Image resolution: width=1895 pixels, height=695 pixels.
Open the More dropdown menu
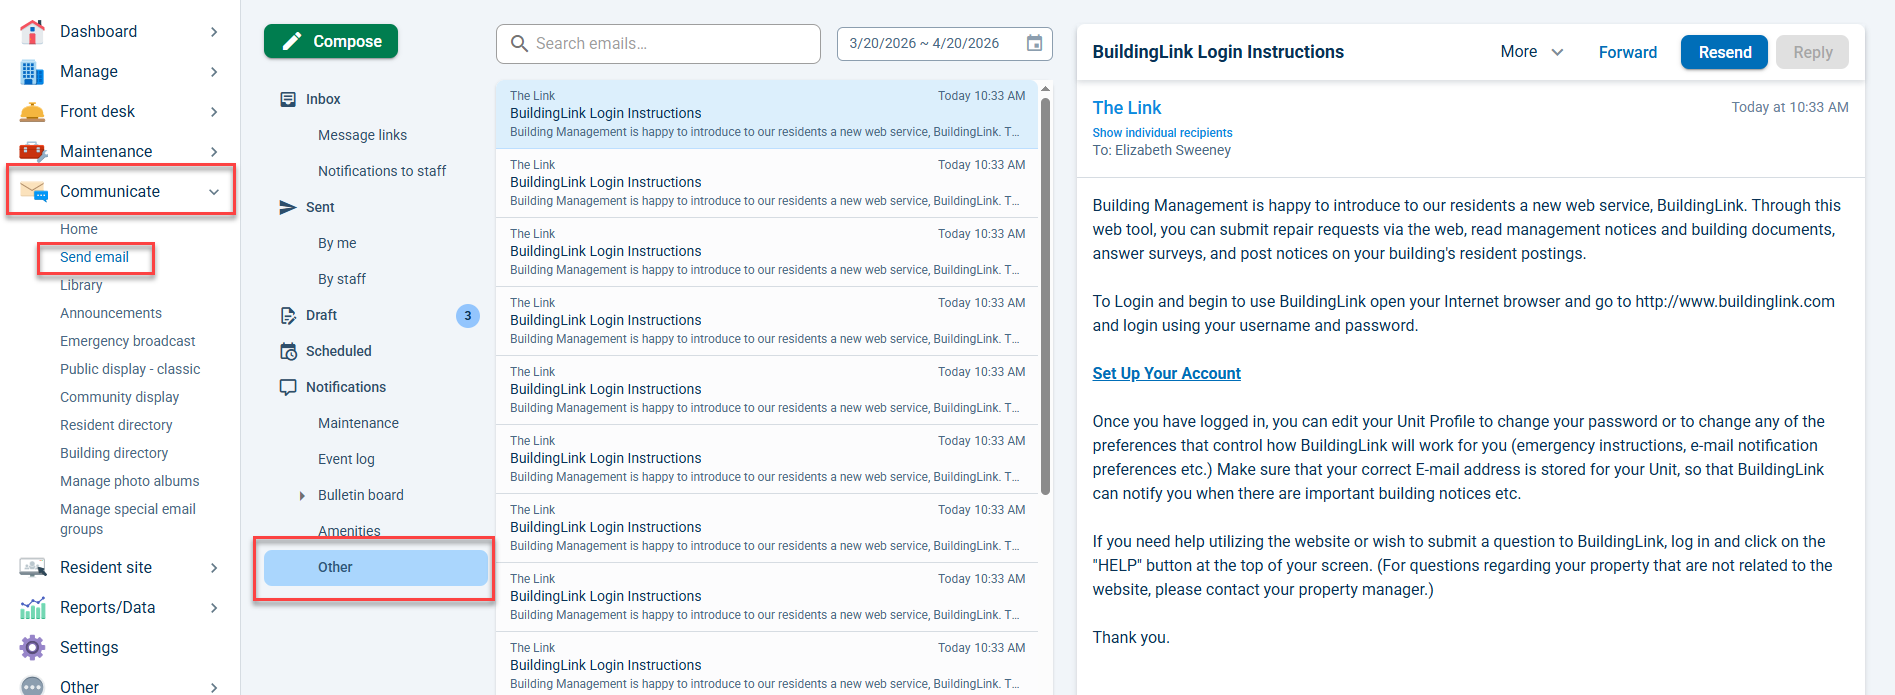[x=1531, y=52]
